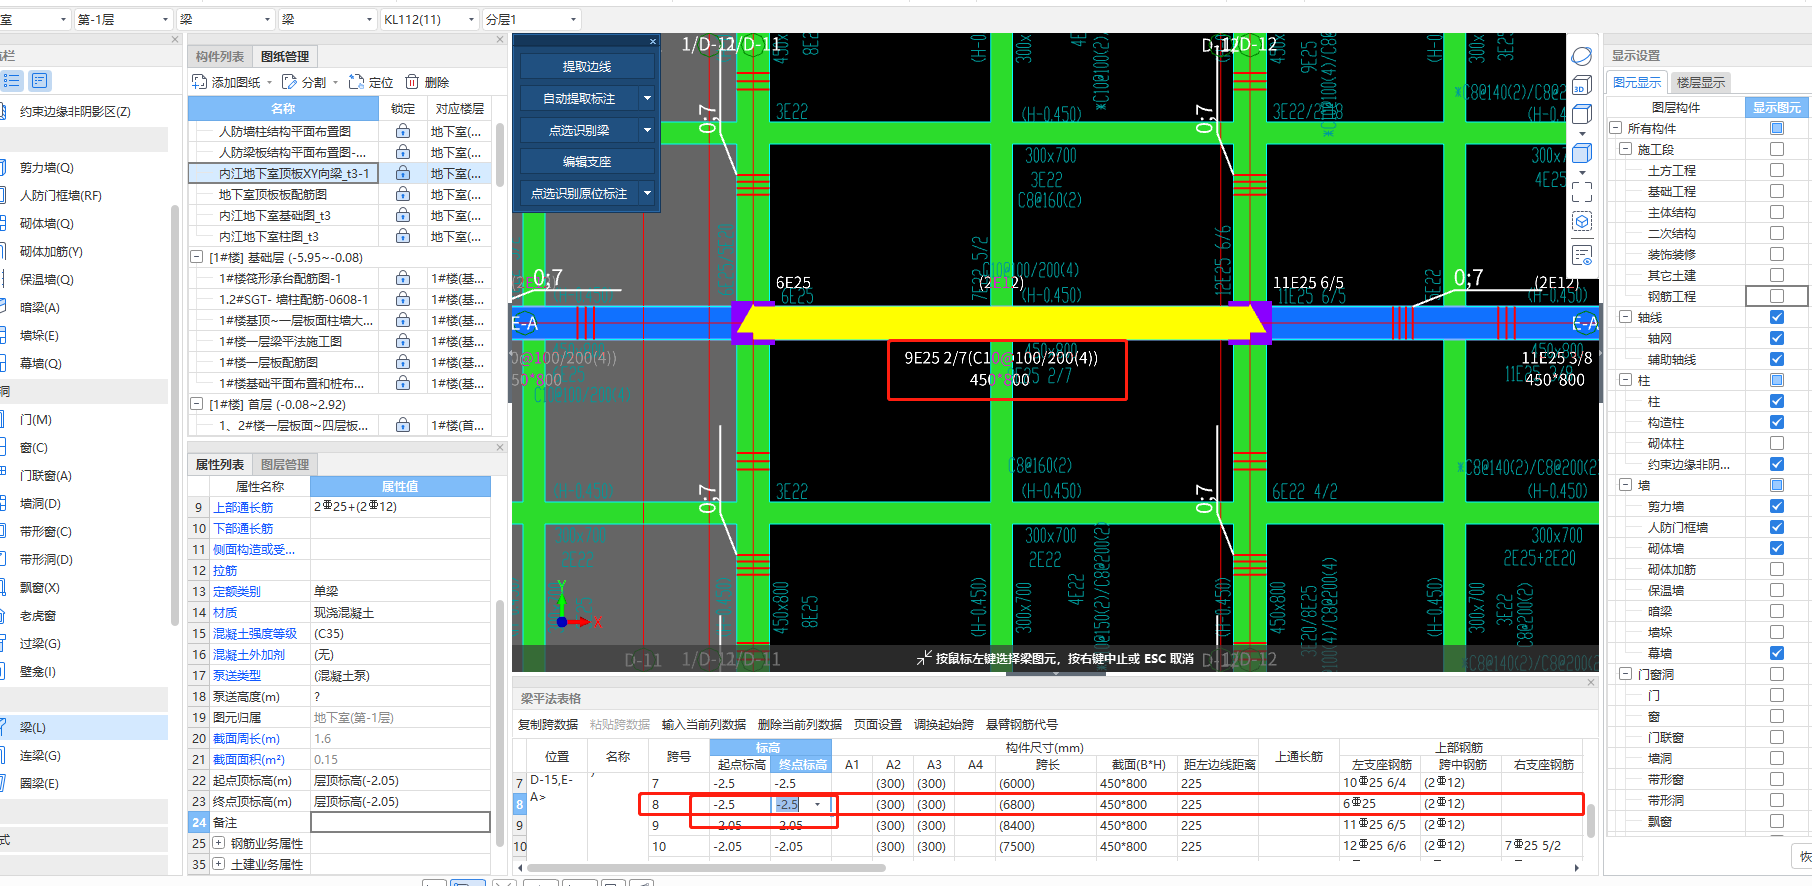The height and width of the screenshot is (886, 1812).
Task: Click 悬臂钢筋代号 button
Action: (1022, 724)
